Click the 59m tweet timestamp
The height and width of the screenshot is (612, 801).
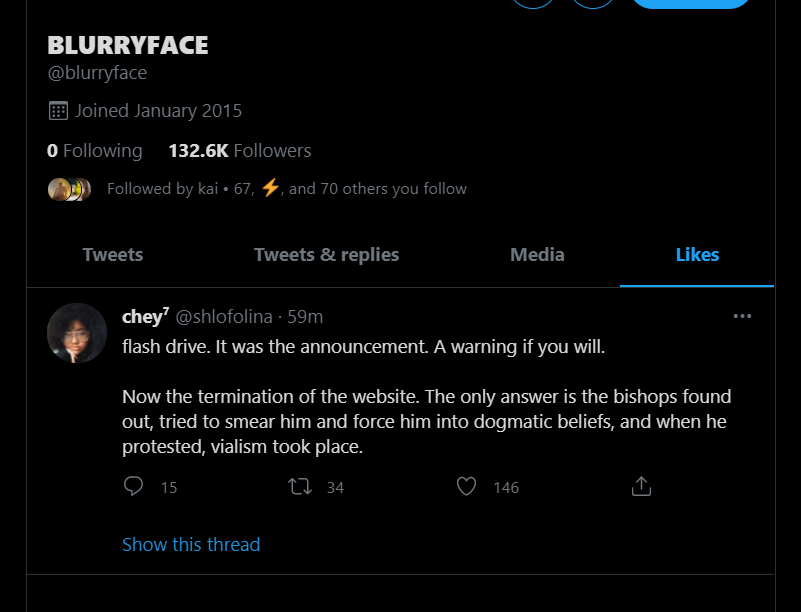click(305, 316)
